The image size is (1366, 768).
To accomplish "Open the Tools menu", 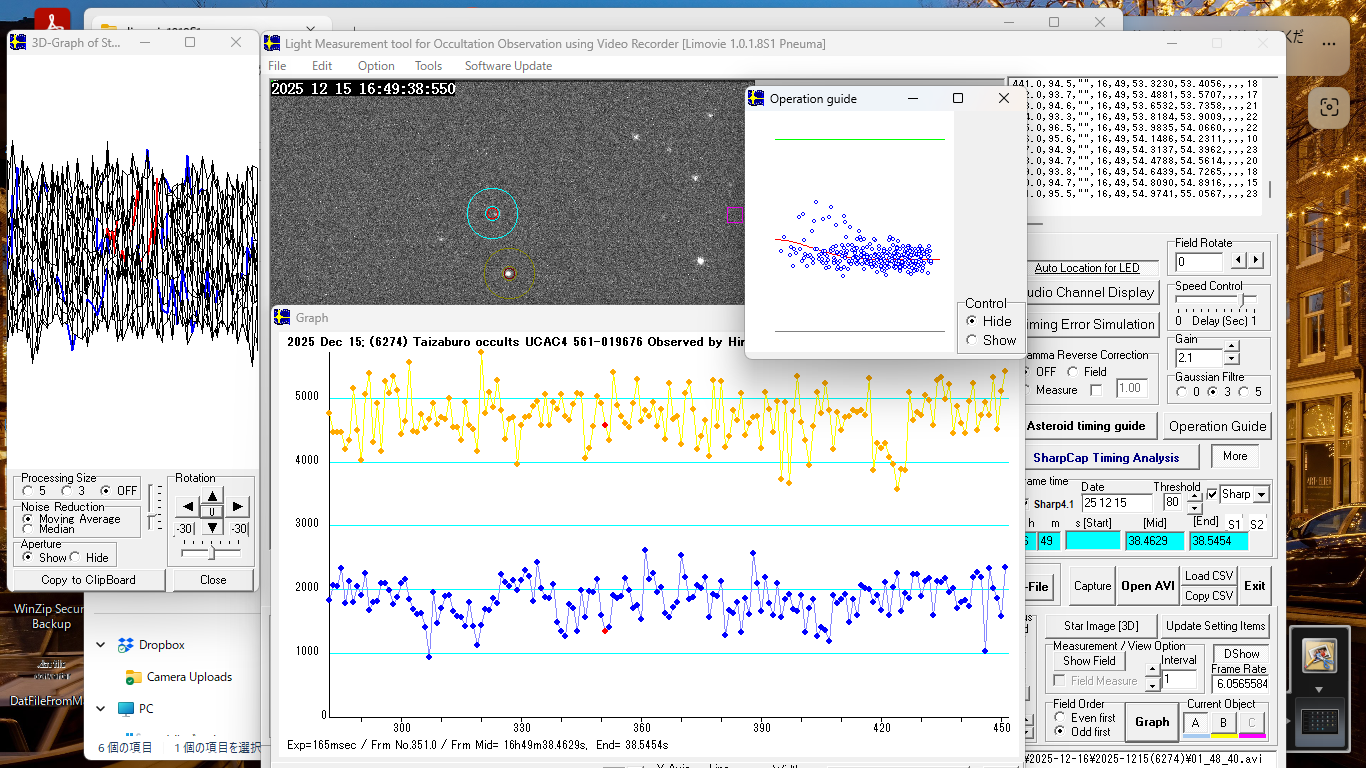I will pyautogui.click(x=428, y=66).
